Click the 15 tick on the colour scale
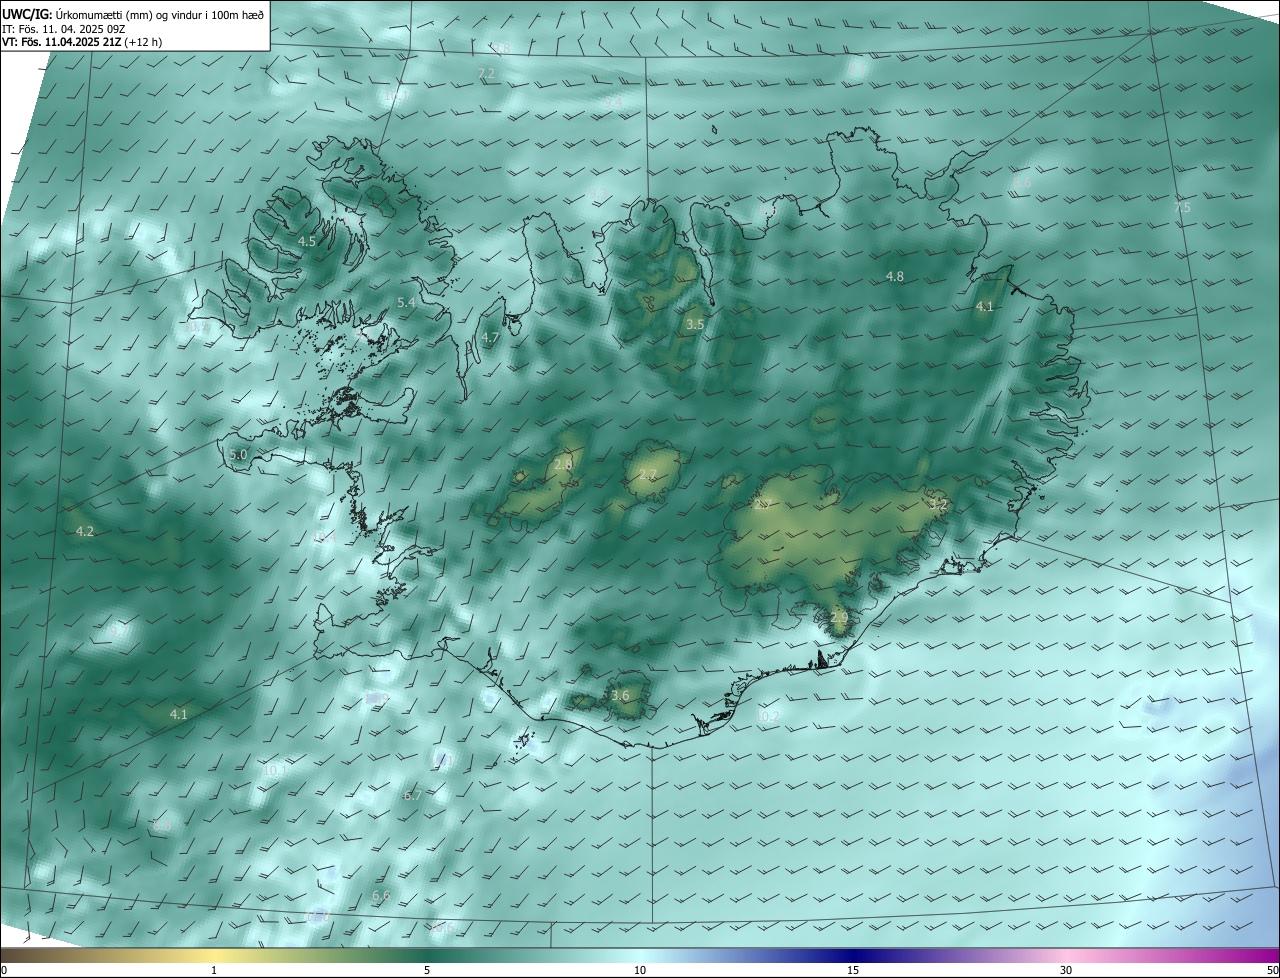This screenshot has height=978, width=1280. click(853, 970)
